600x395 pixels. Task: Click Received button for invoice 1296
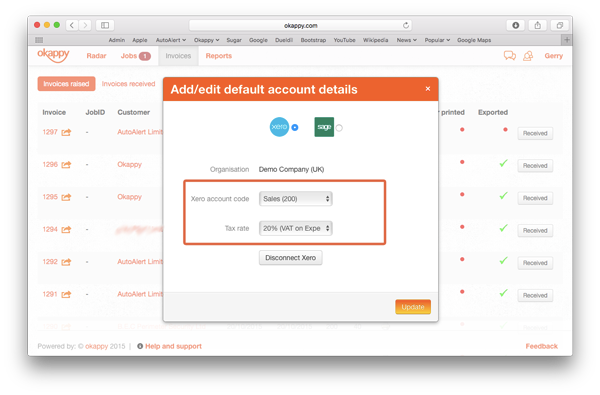[x=535, y=166]
